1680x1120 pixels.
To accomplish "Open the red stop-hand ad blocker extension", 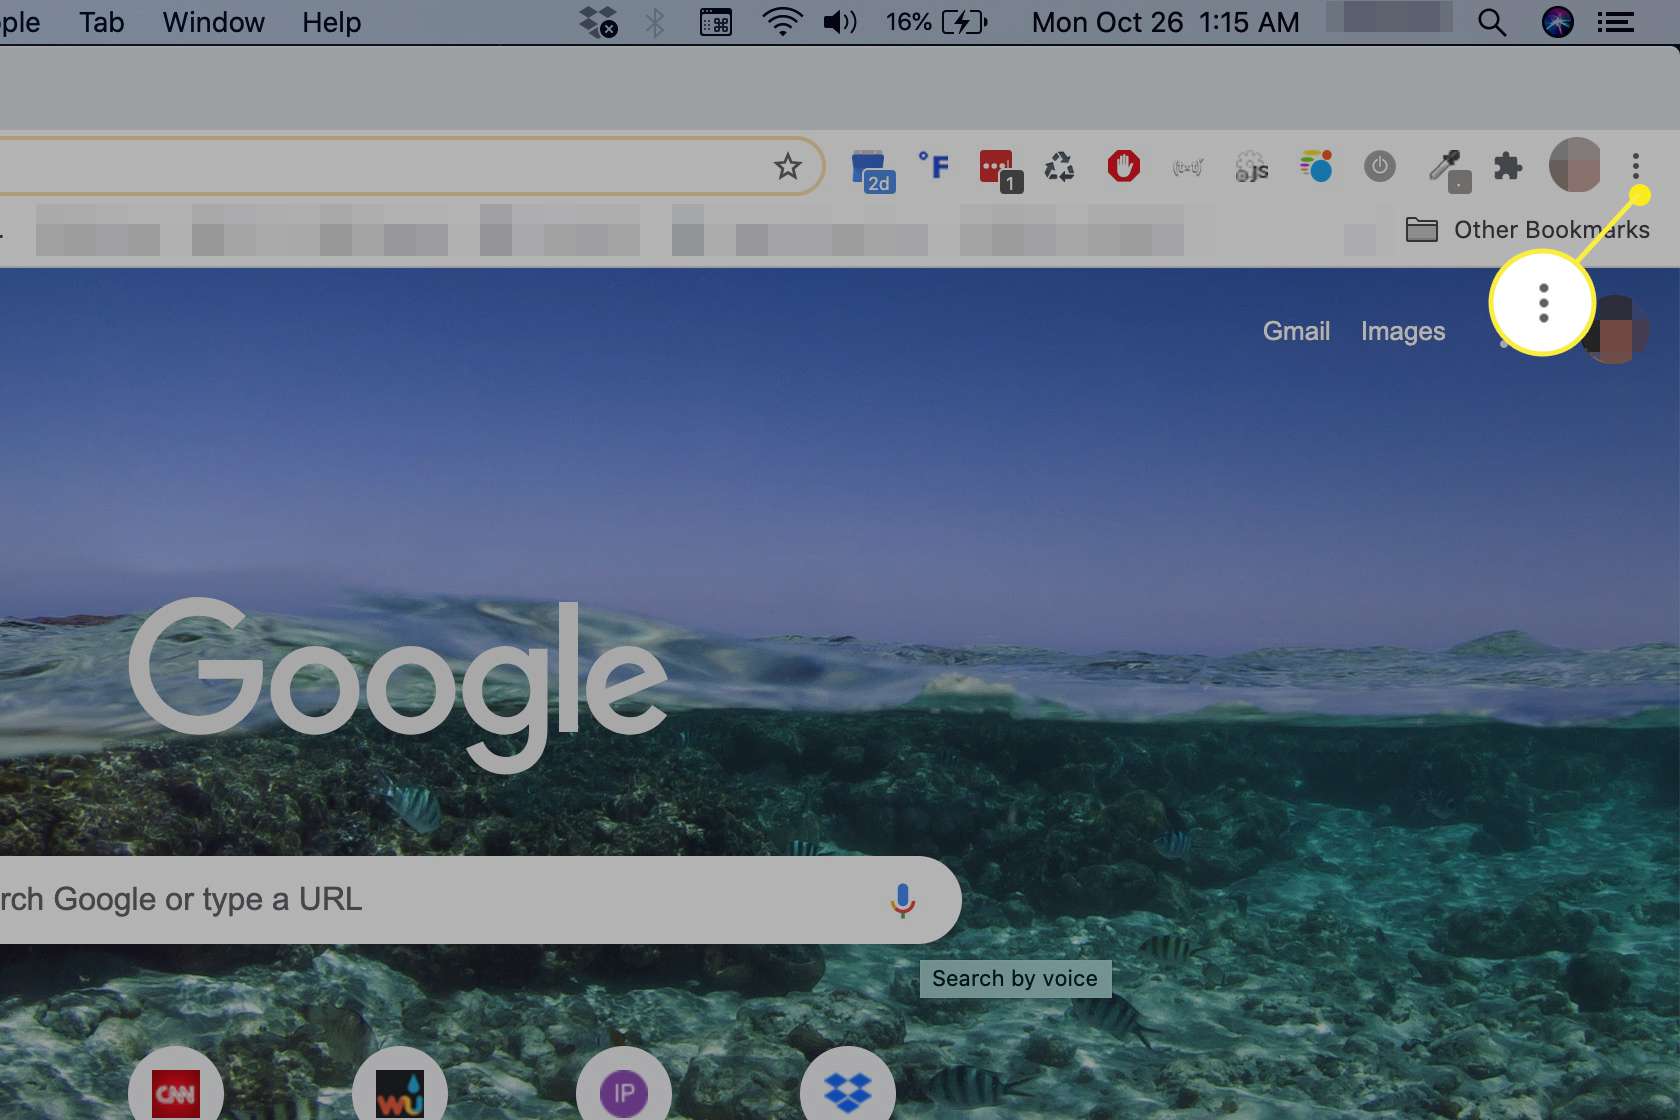I will pyautogui.click(x=1124, y=166).
